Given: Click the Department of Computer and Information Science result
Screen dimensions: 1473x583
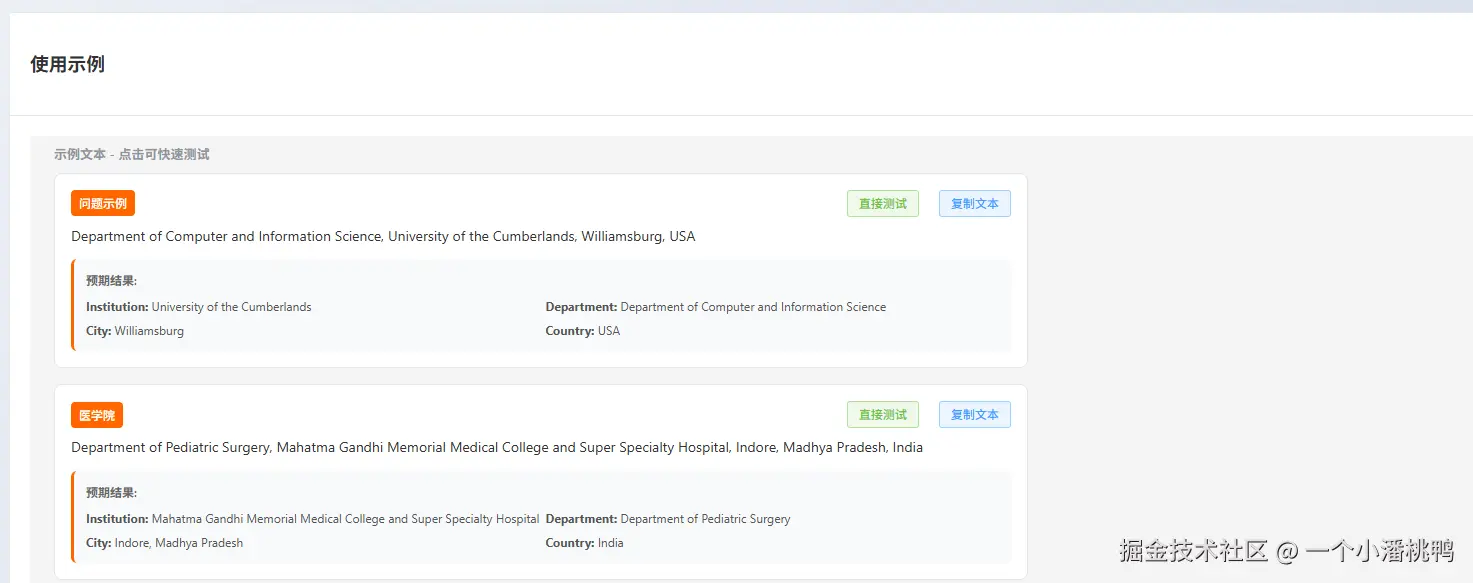Looking at the screenshot, I should [716, 307].
